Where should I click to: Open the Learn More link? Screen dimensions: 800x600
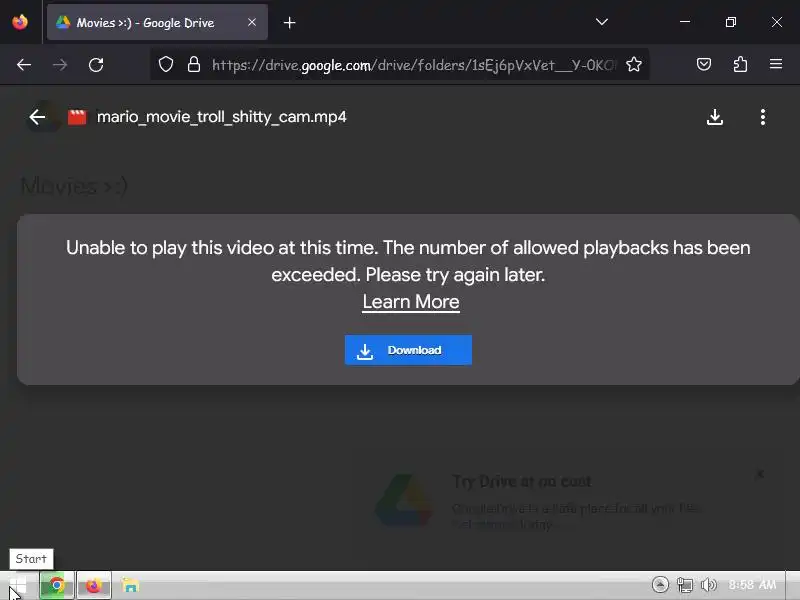click(411, 302)
